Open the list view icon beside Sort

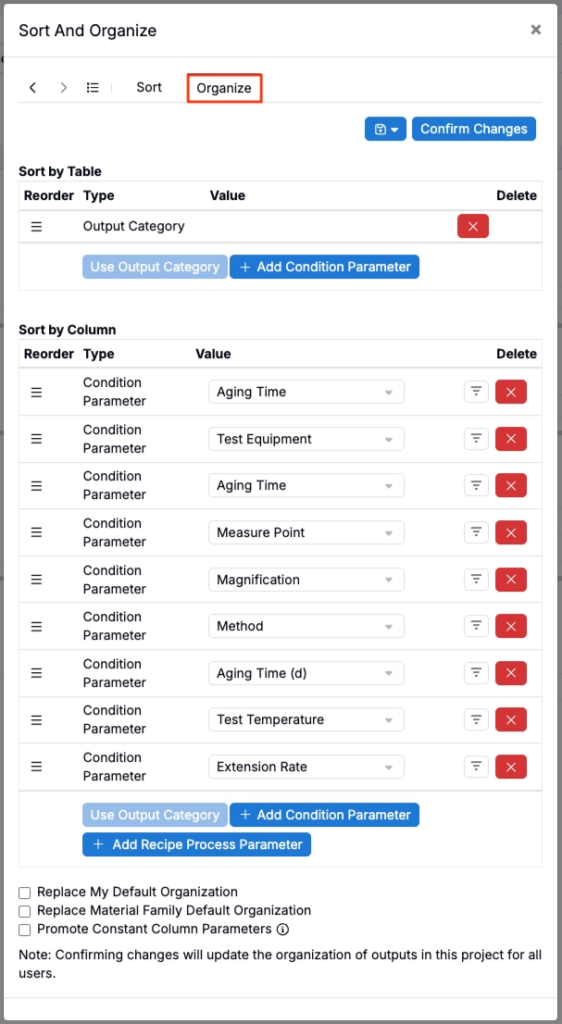pos(93,88)
